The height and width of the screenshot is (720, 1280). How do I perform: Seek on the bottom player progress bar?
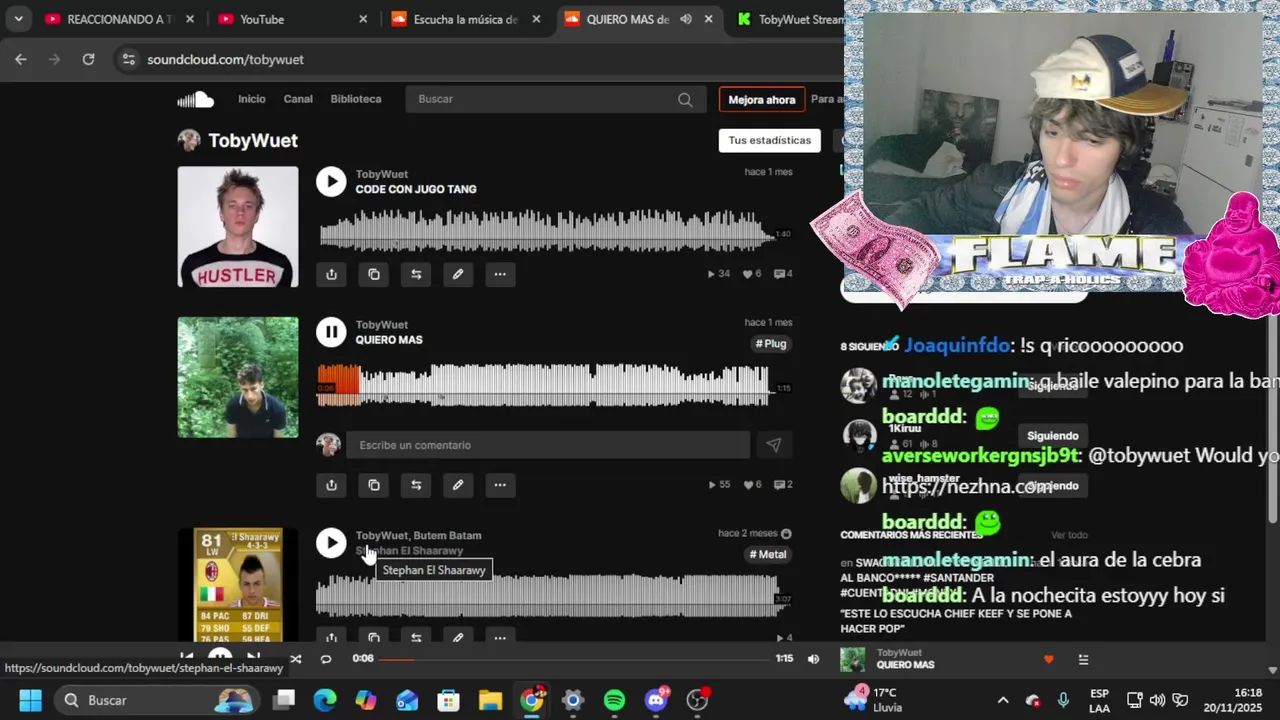pos(575,659)
